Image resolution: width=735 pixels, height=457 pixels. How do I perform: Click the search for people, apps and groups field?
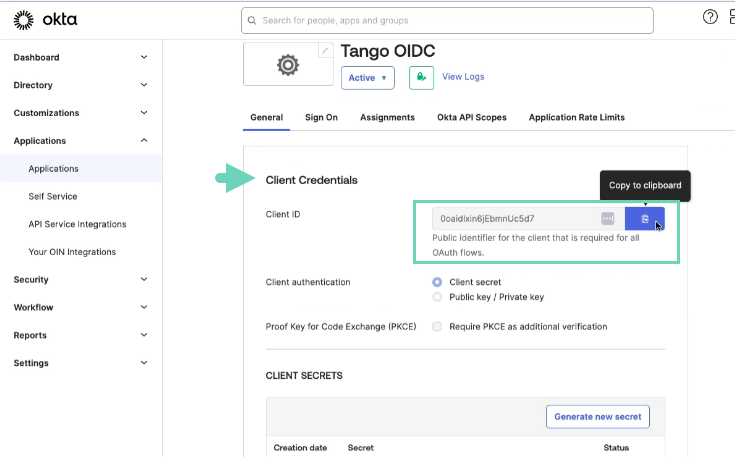coord(447,20)
